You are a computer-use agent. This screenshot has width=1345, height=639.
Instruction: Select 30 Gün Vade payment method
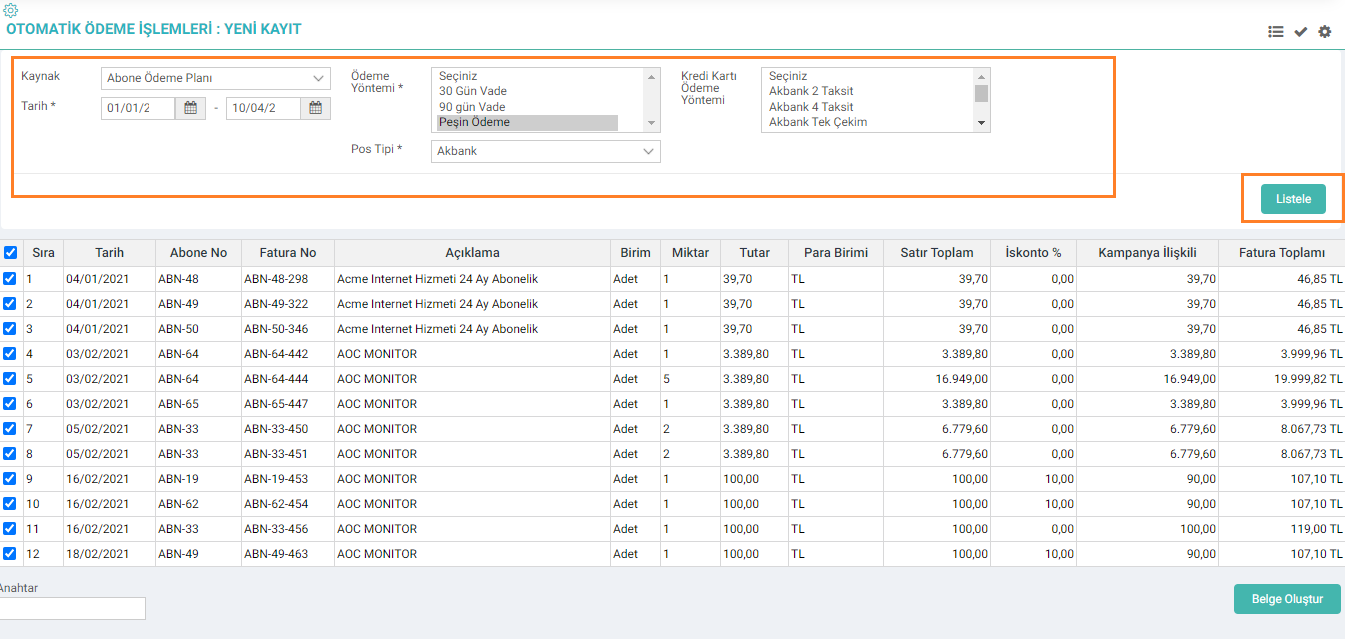pyautogui.click(x=527, y=91)
